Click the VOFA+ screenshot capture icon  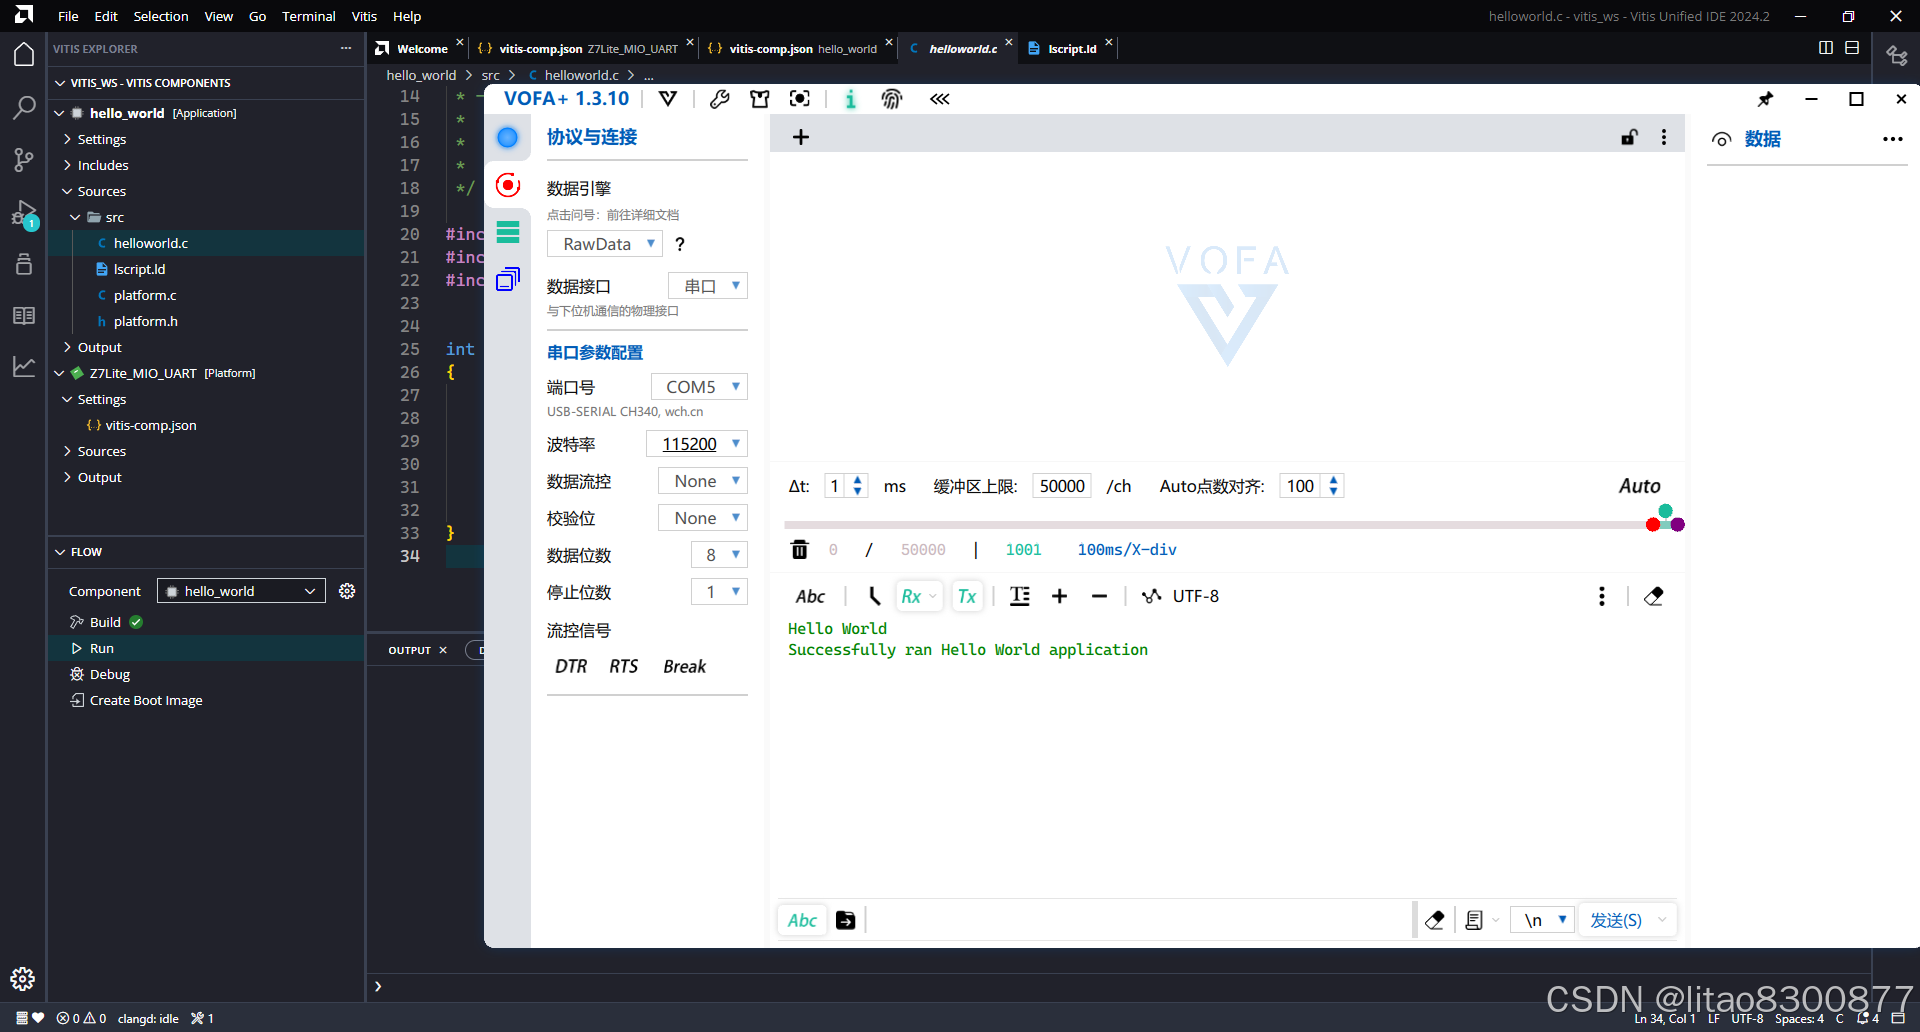tap(799, 98)
